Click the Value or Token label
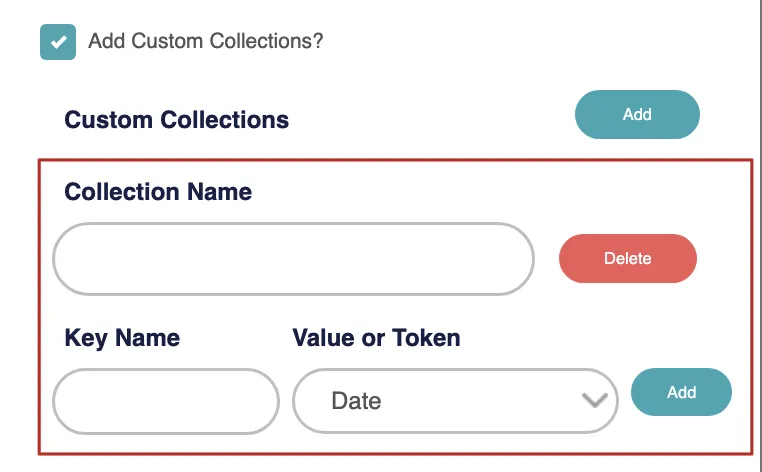762x472 pixels. click(x=376, y=338)
